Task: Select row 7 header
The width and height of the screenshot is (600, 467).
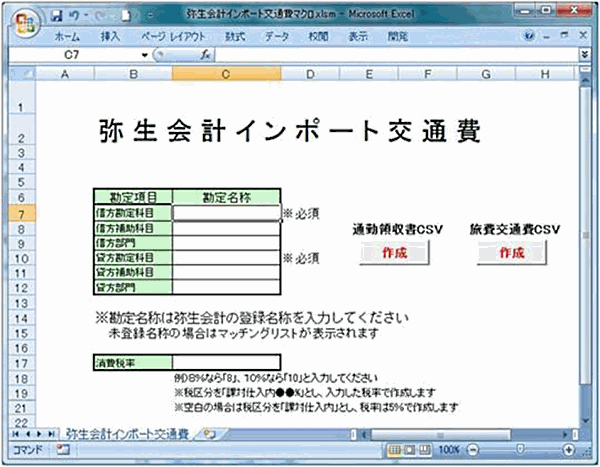Action: 22,214
